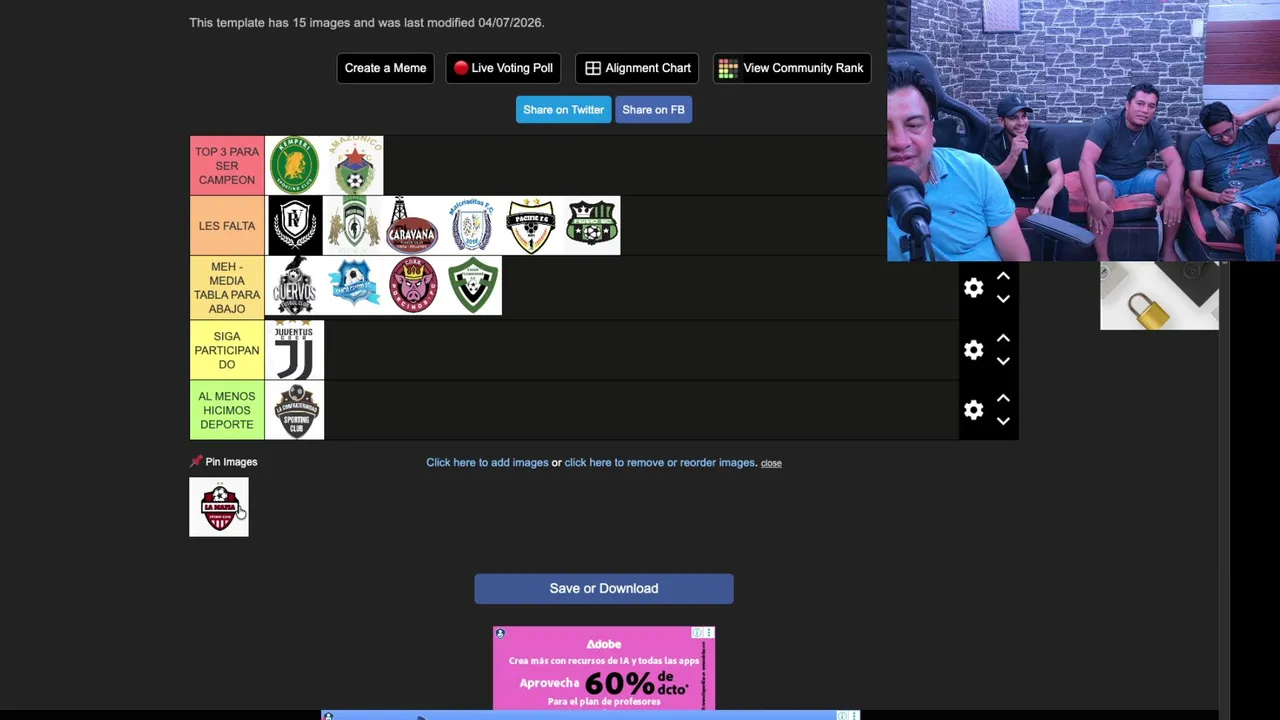Select the Caravana logo
1280x720 pixels.
coord(413,225)
